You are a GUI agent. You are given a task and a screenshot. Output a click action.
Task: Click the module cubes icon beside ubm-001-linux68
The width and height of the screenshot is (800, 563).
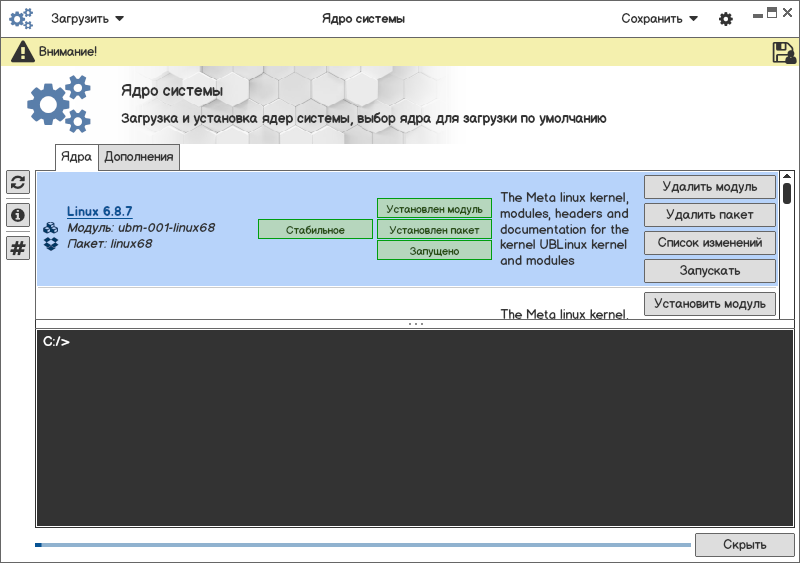pos(51,228)
